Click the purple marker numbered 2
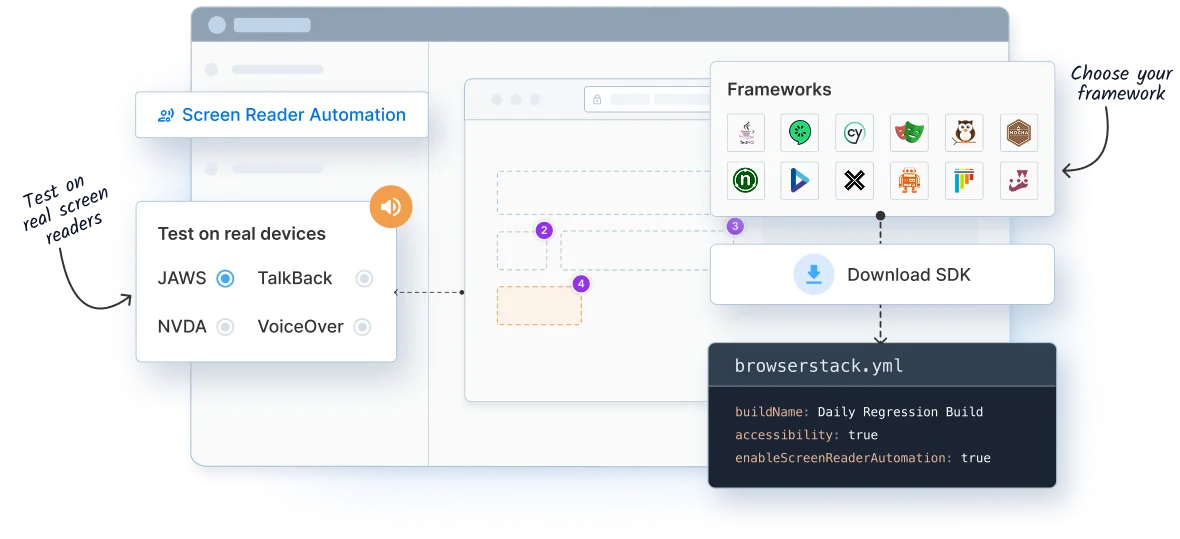 pos(544,230)
